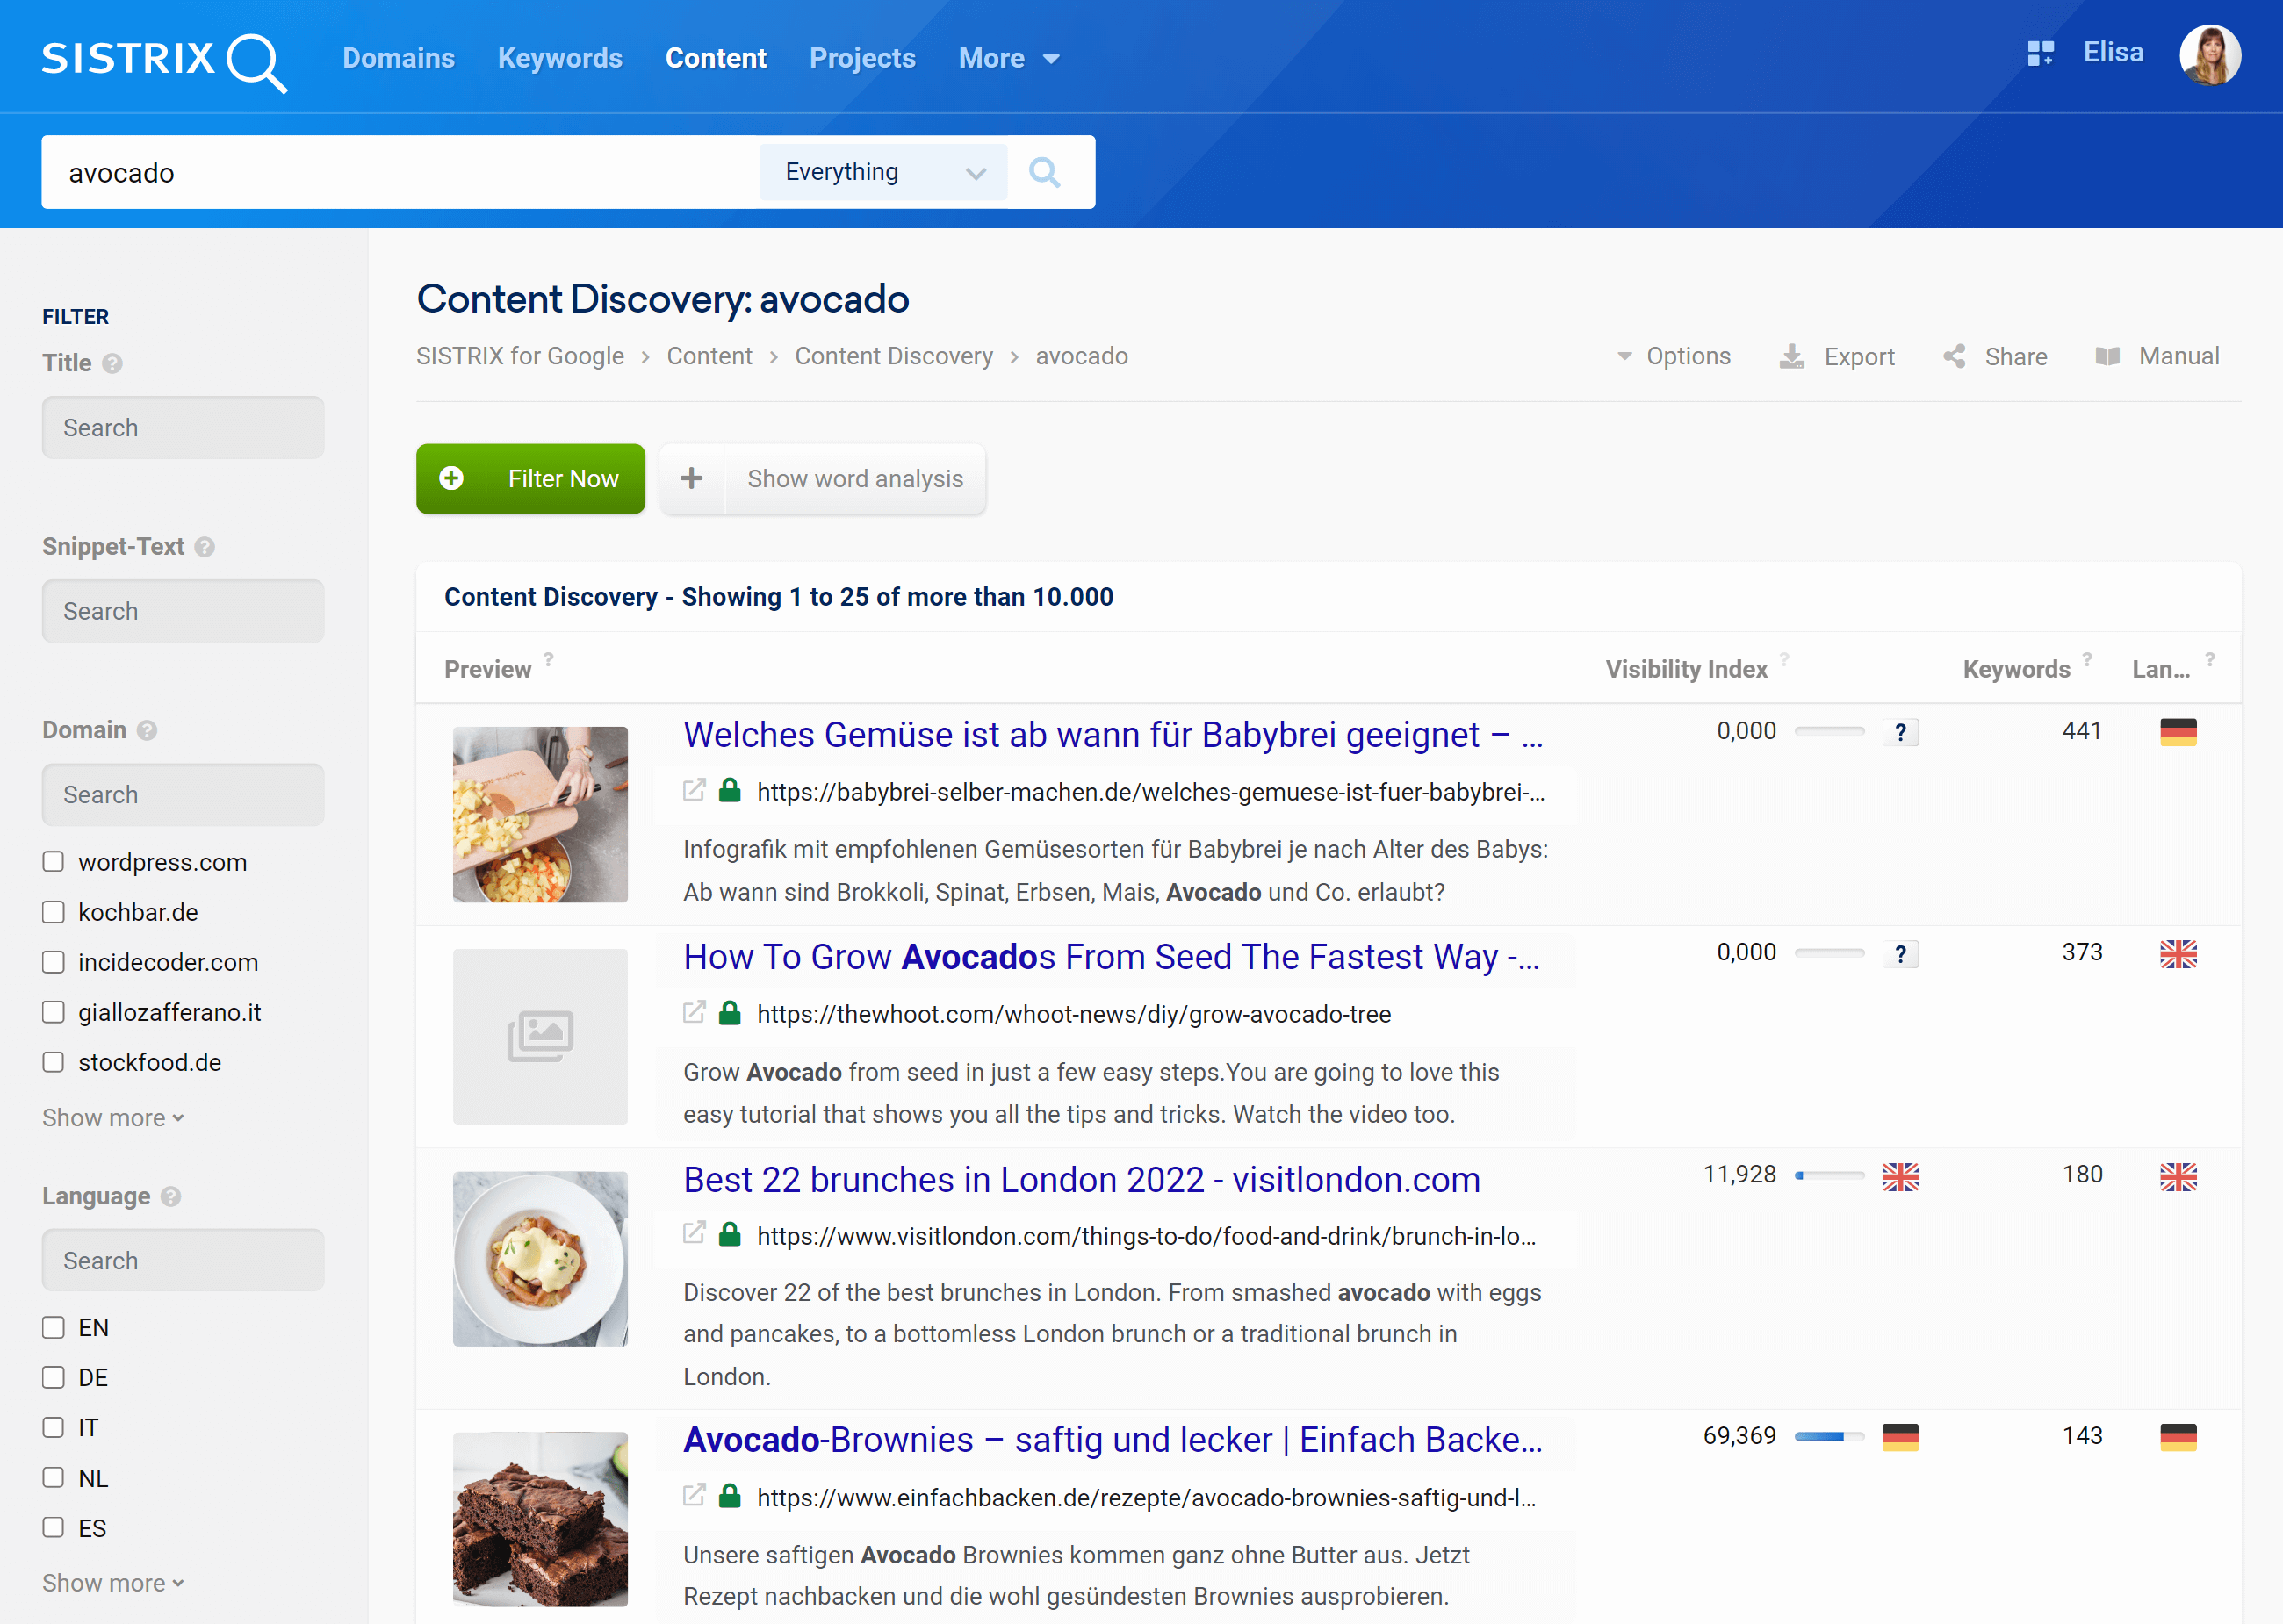
Task: Open the Manual reference icon
Action: [x=2104, y=356]
